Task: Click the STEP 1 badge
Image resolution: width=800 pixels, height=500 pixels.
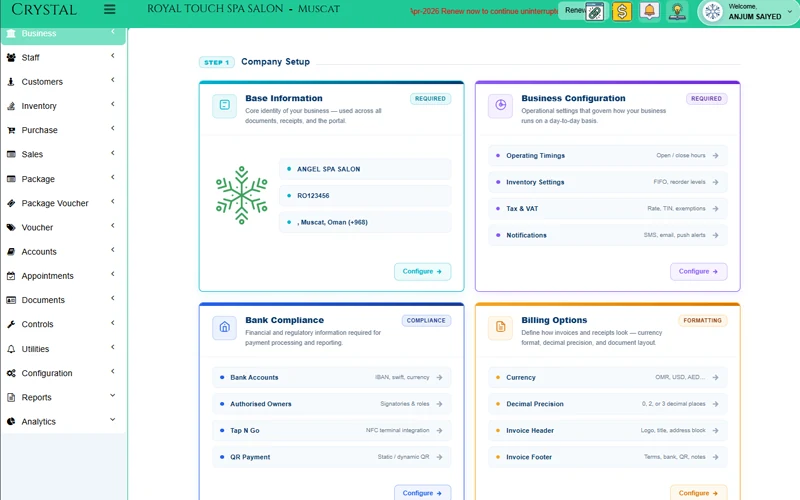Action: coord(216,62)
